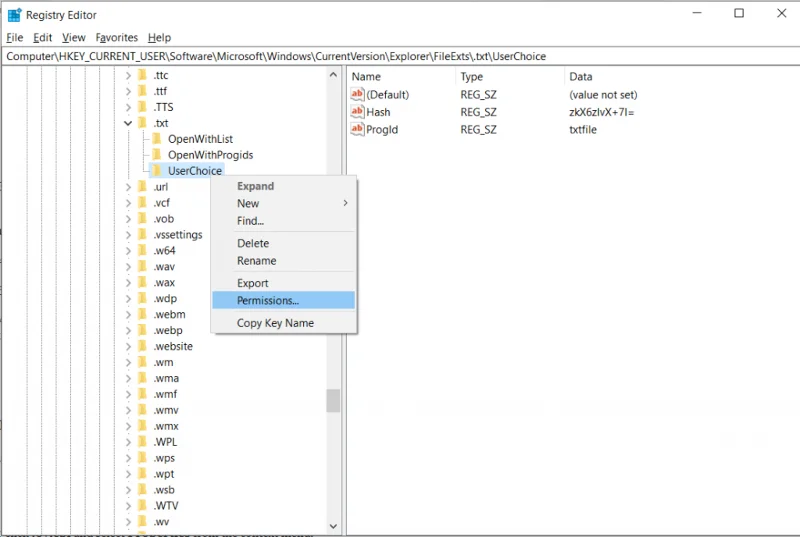The image size is (800, 537).
Task: Click the OpenWithProgids folder icon
Action: tap(157, 155)
